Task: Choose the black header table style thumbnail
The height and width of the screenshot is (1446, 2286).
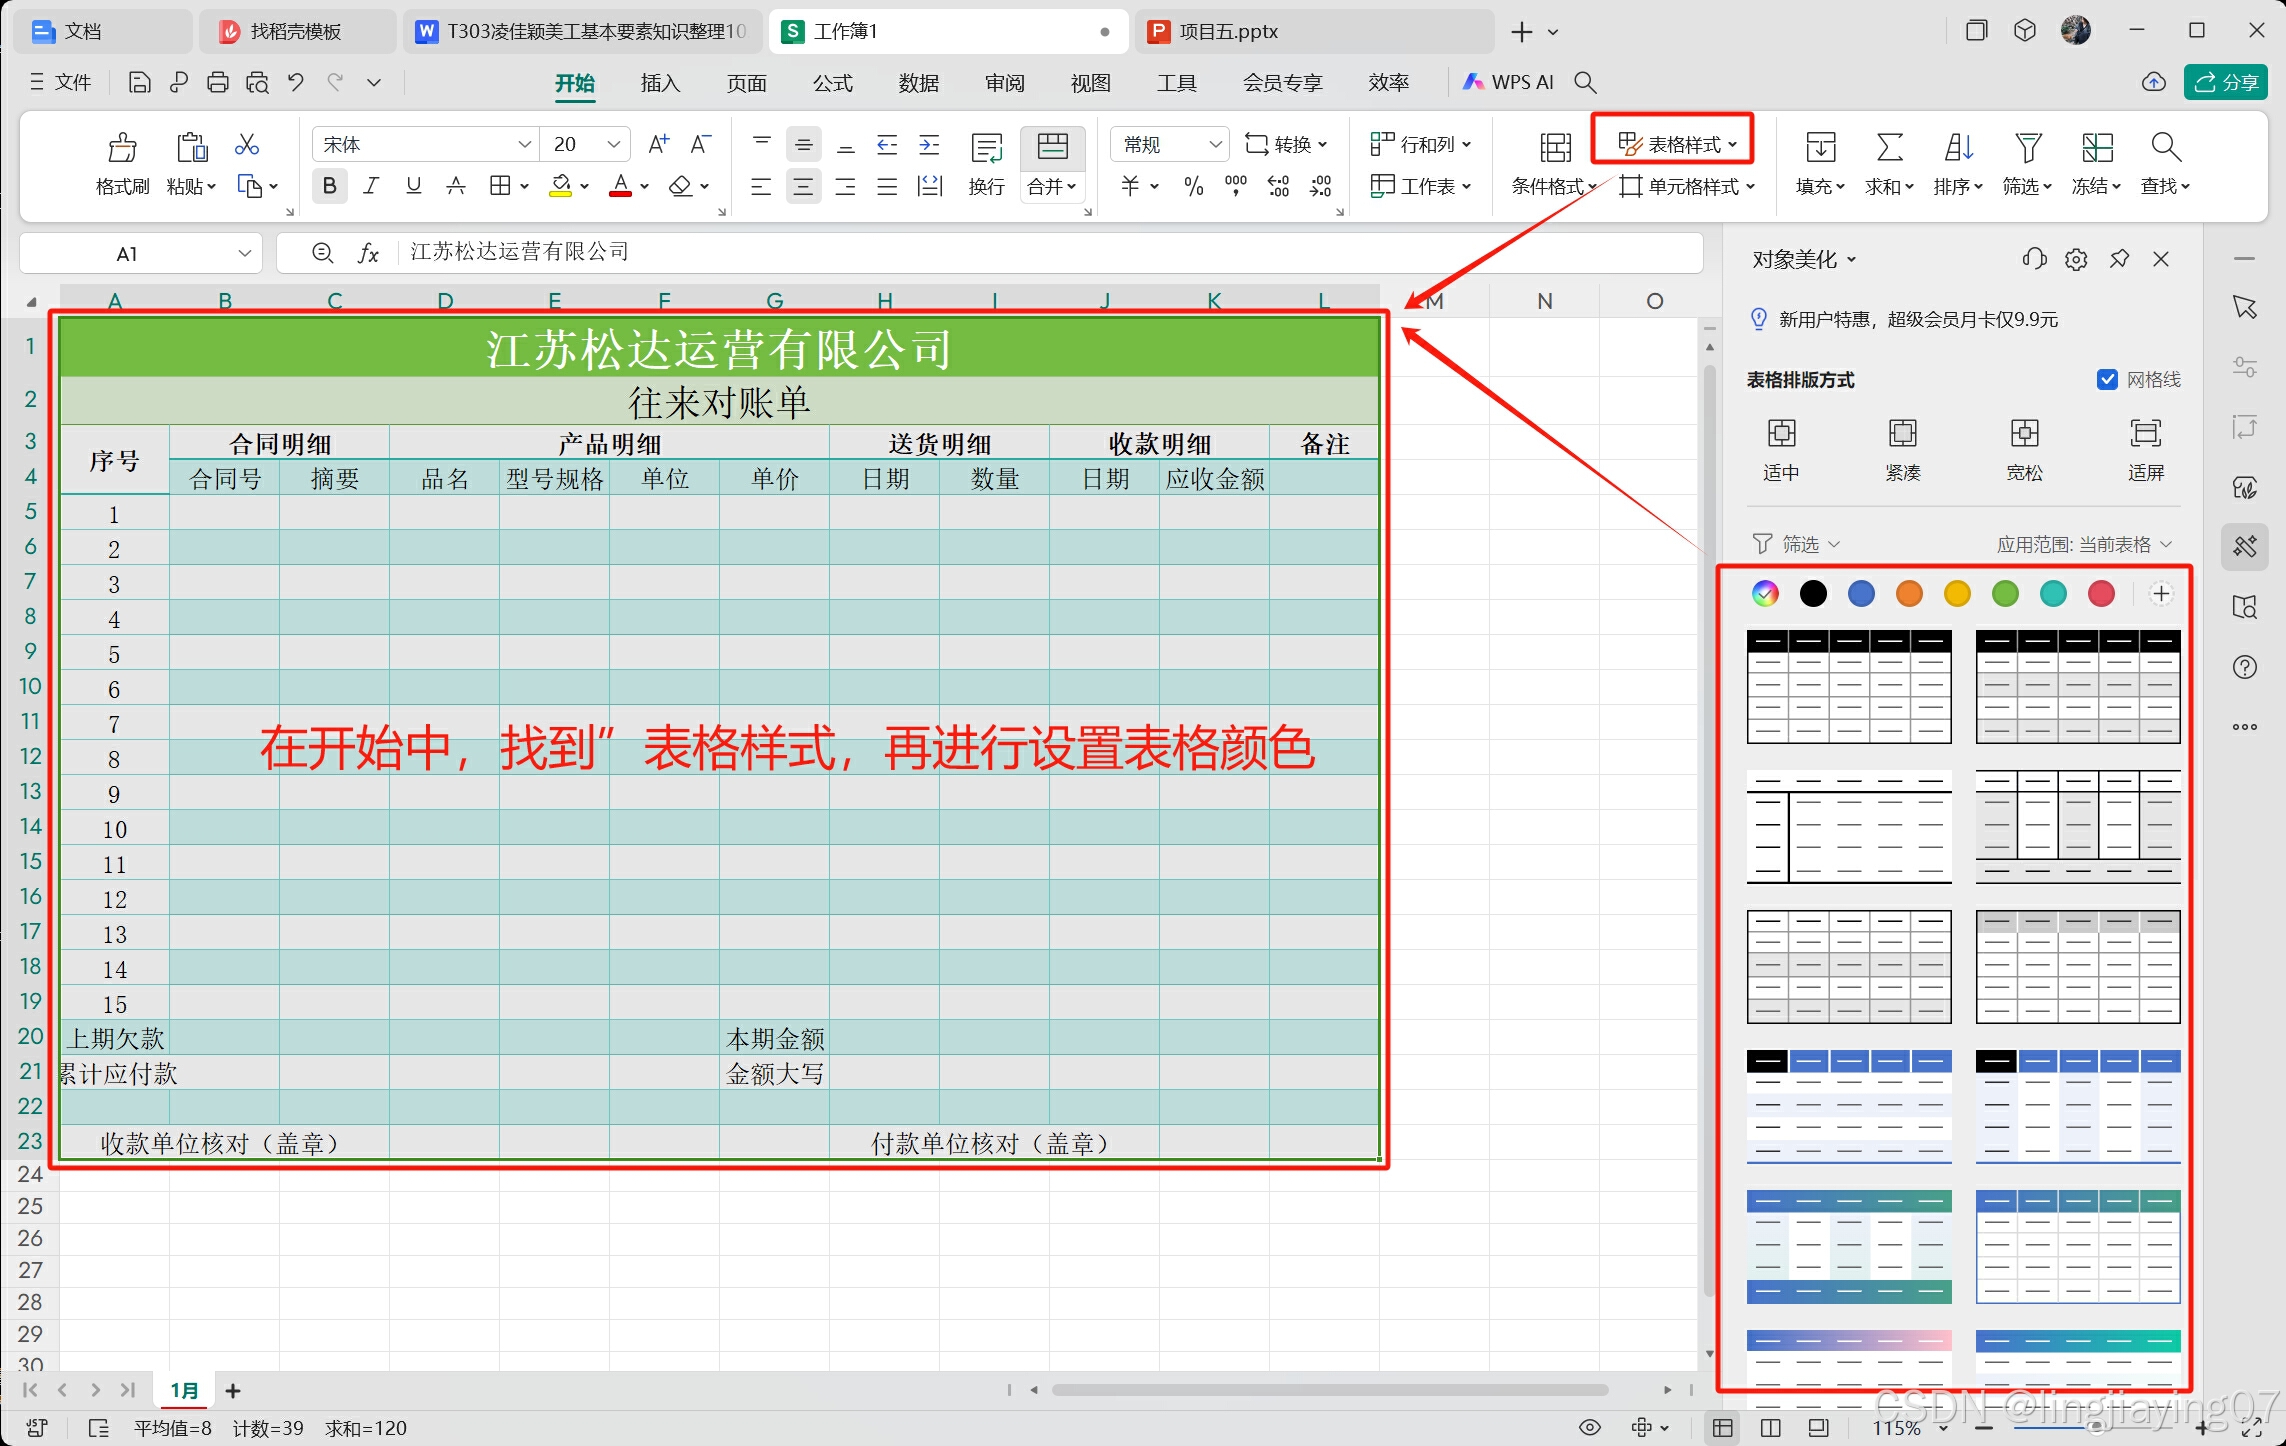Action: tap(1848, 686)
